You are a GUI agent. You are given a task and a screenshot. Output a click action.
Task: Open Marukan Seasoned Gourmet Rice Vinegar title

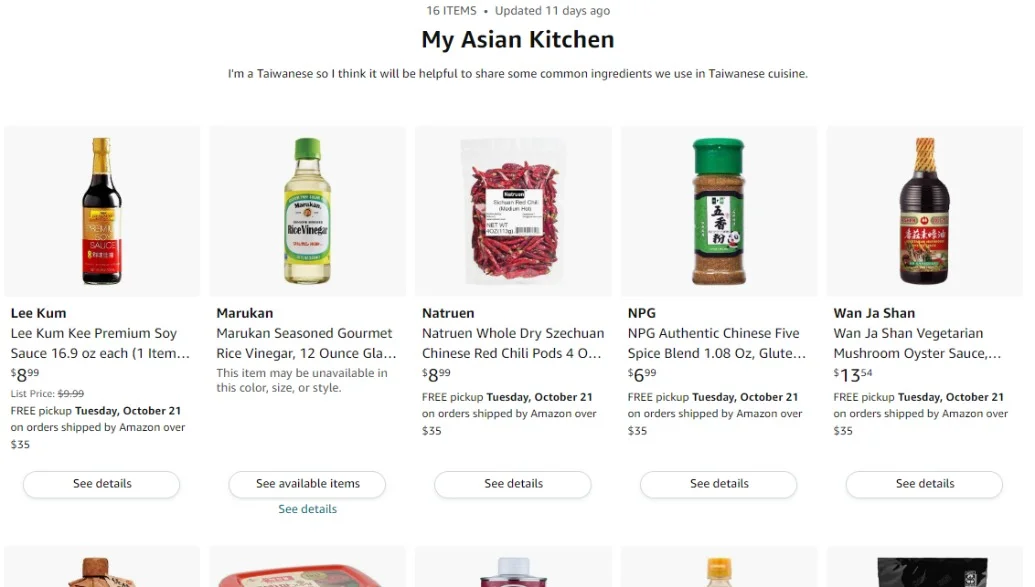[x=306, y=343]
